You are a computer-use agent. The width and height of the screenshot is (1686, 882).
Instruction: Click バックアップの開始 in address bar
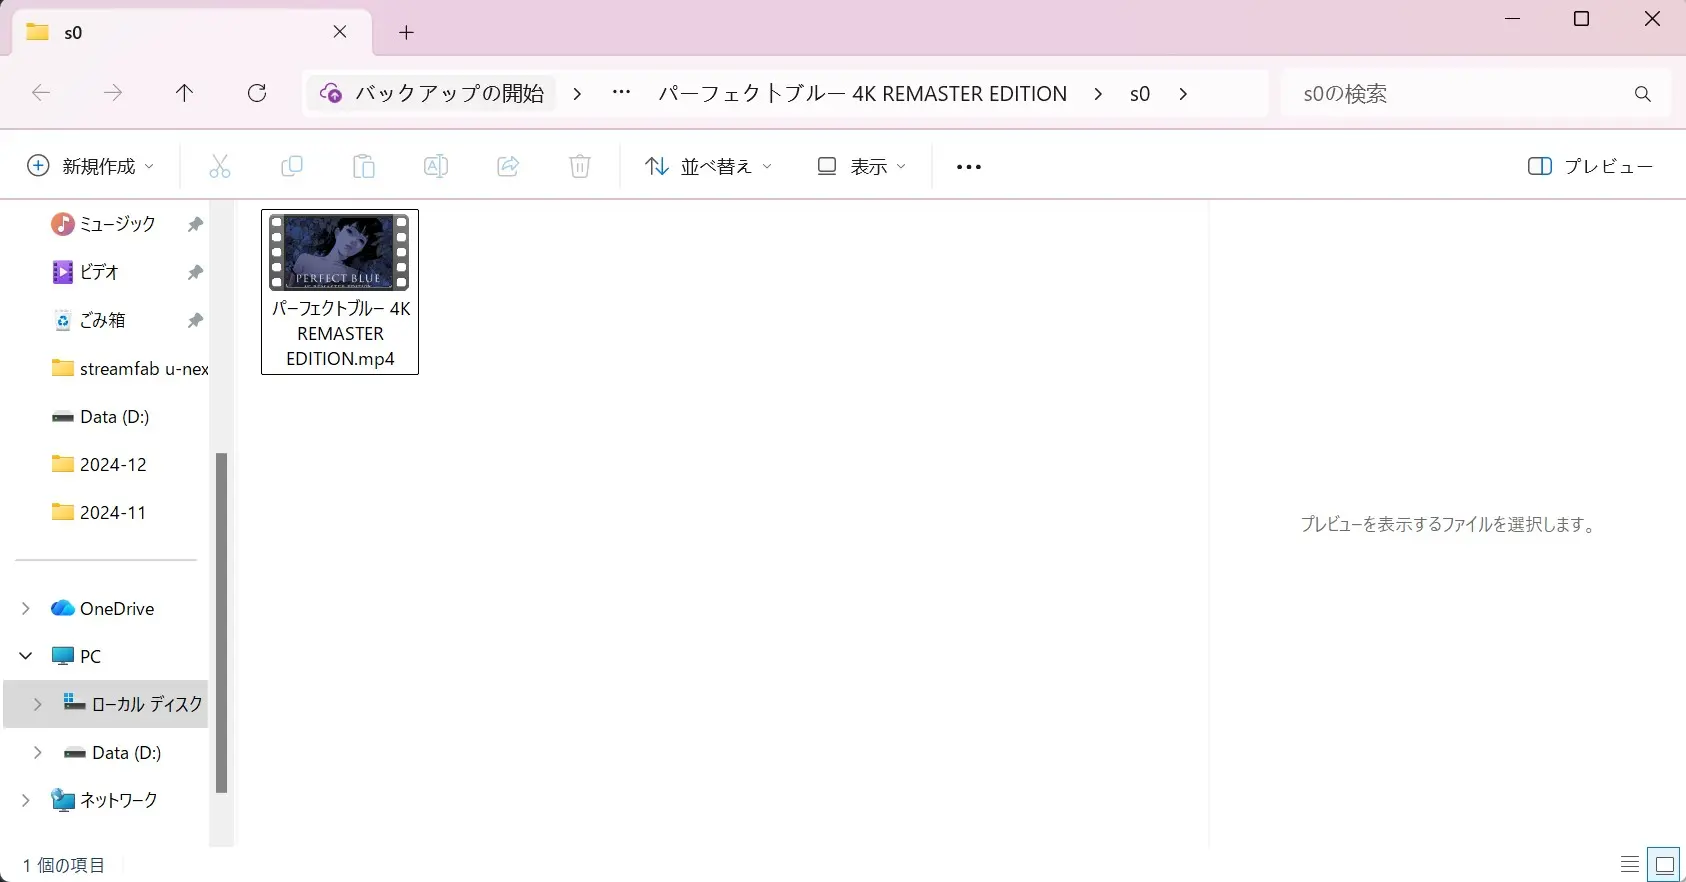[432, 93]
